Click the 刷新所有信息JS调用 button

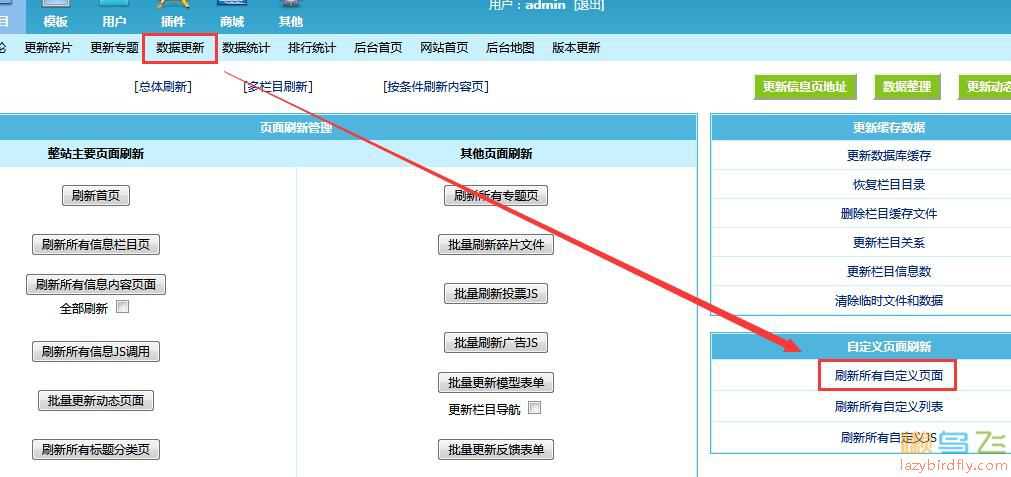[96, 351]
